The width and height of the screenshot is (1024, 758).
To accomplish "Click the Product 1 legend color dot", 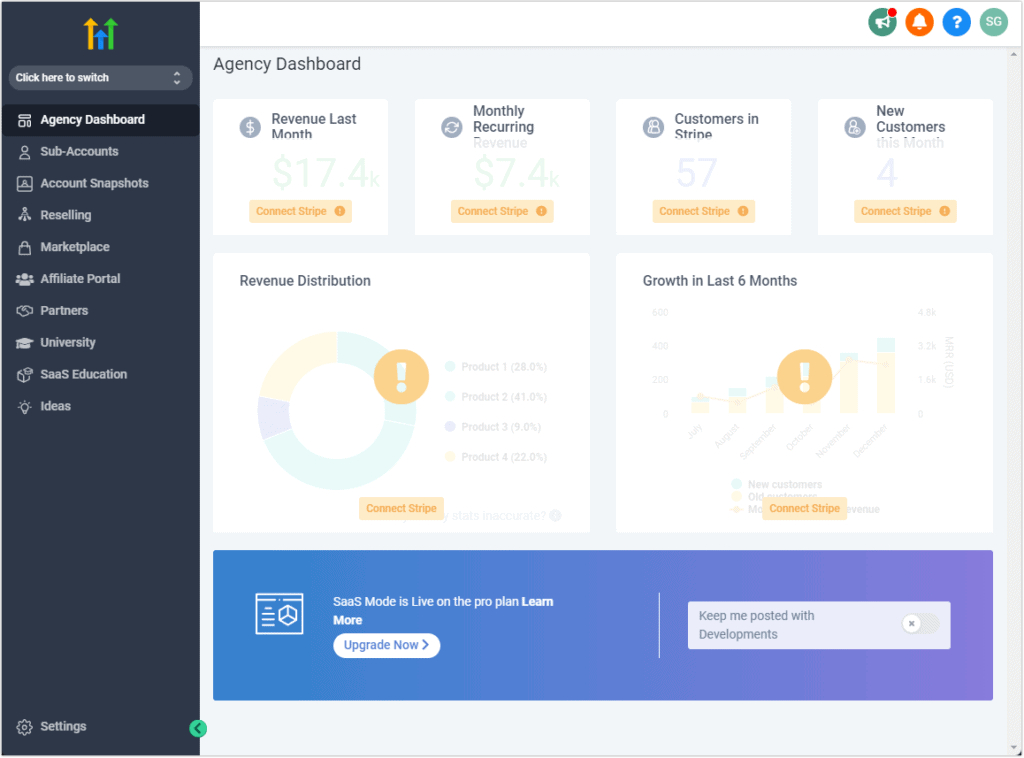I will pyautogui.click(x=450, y=366).
